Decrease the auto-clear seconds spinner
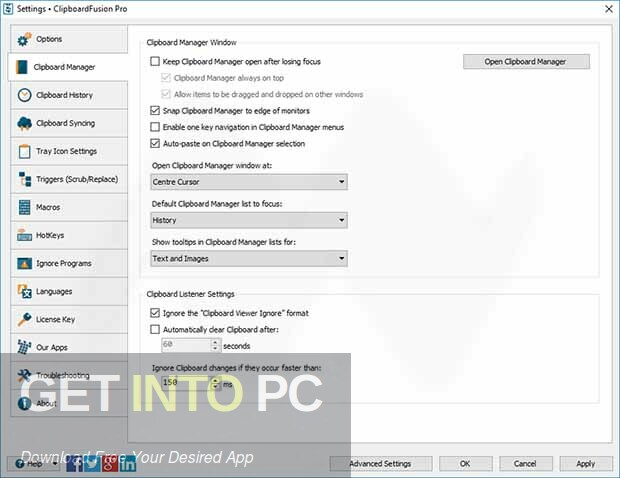Viewport: 620px width, 478px height. 215,349
